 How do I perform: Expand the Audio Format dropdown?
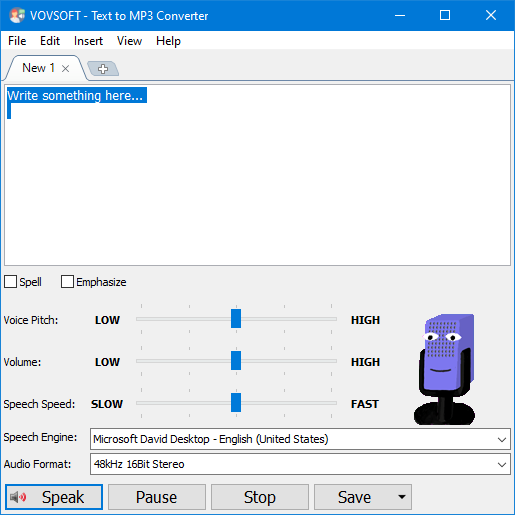502,464
